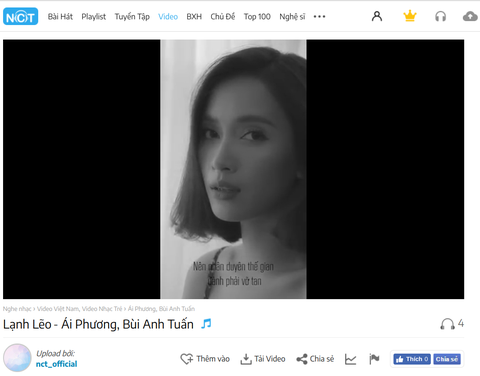Expand the three-dot more menu

point(319,17)
